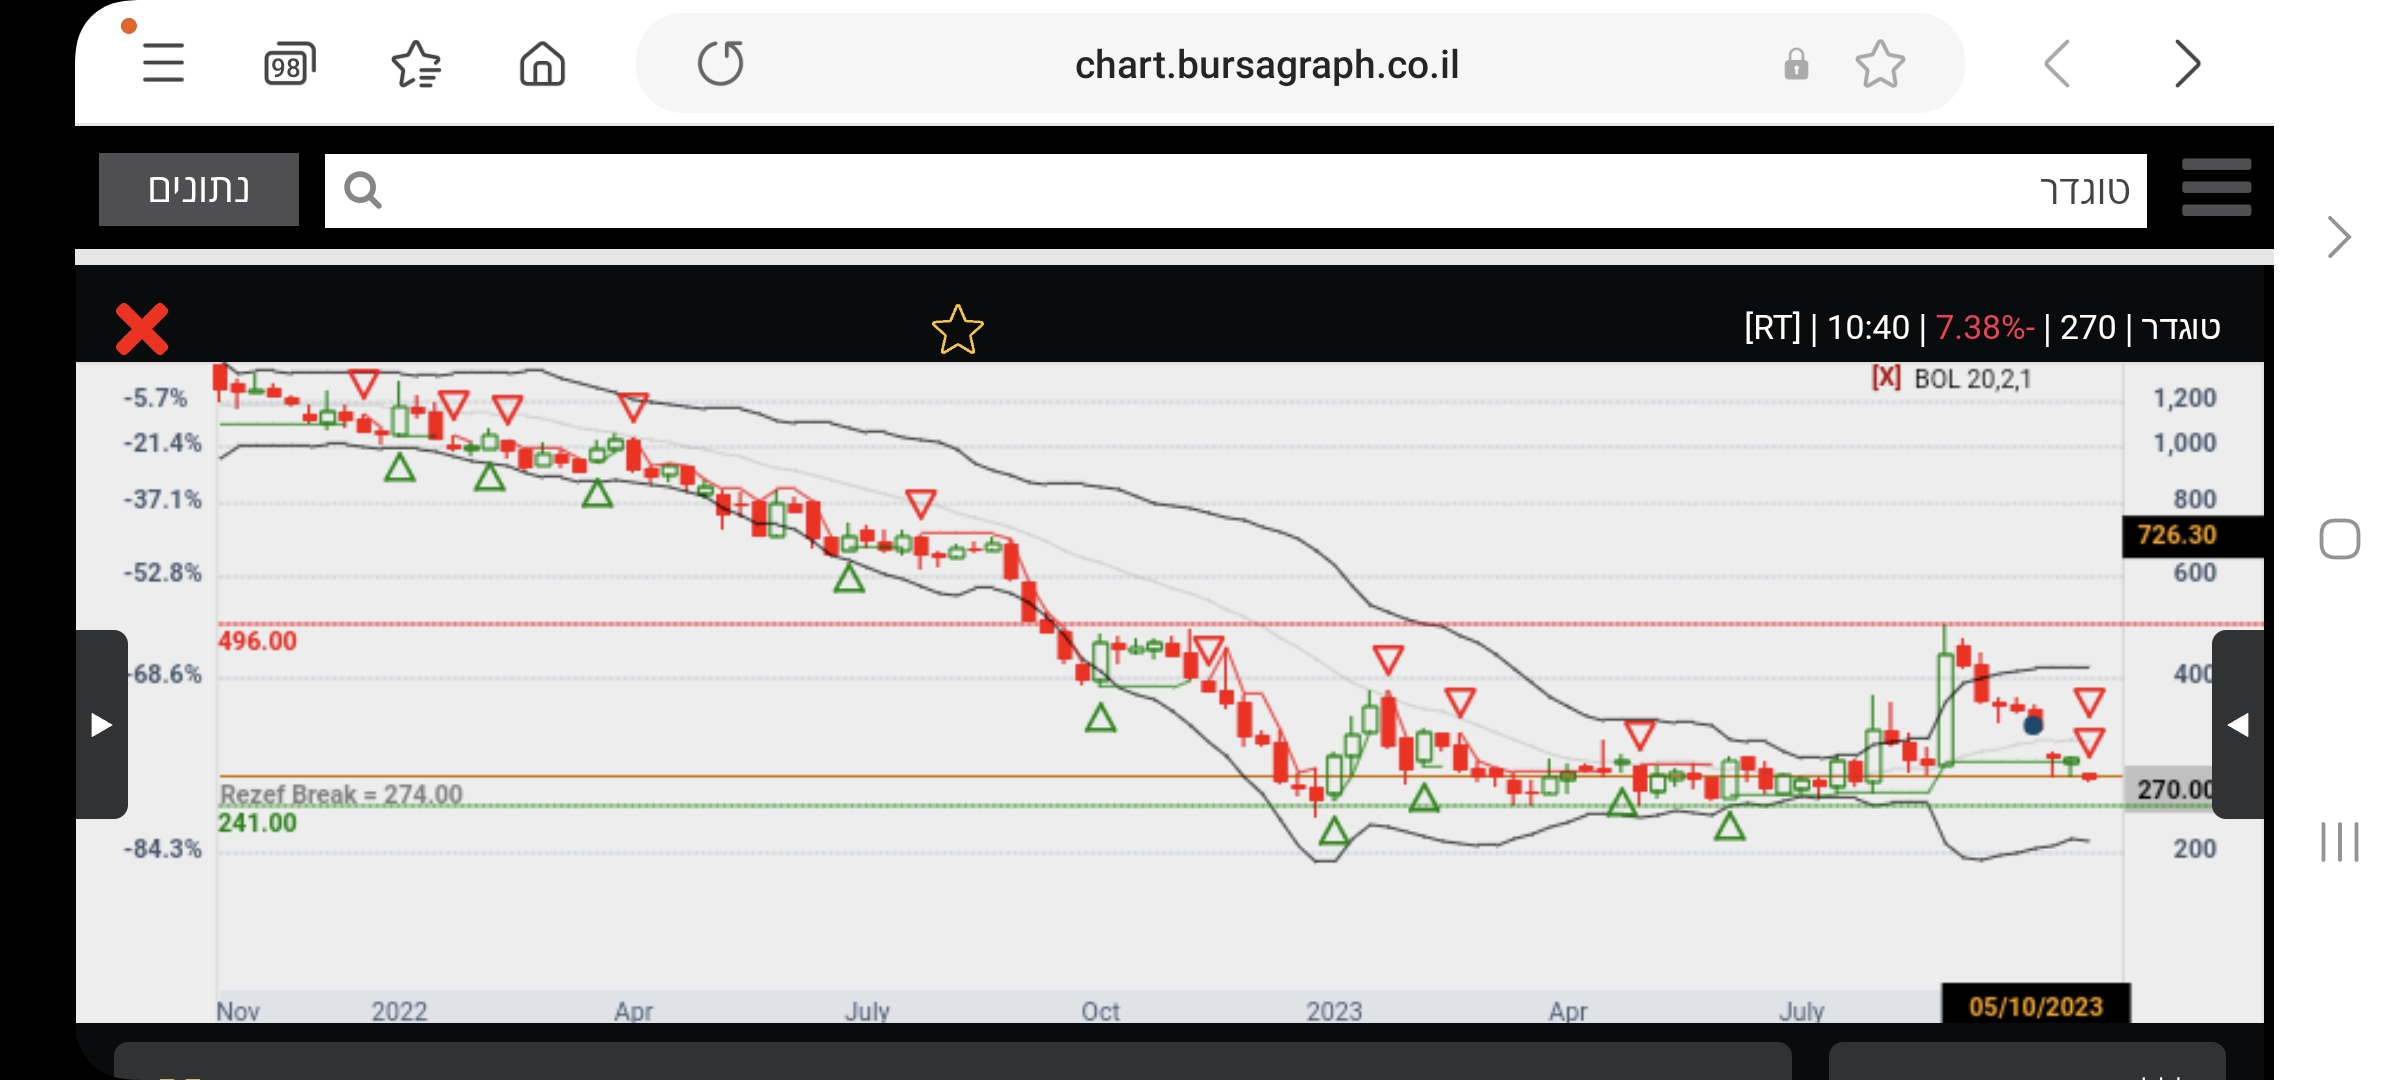Go to browser home page
Viewport: 2400px width, 1080px height.
[x=542, y=65]
